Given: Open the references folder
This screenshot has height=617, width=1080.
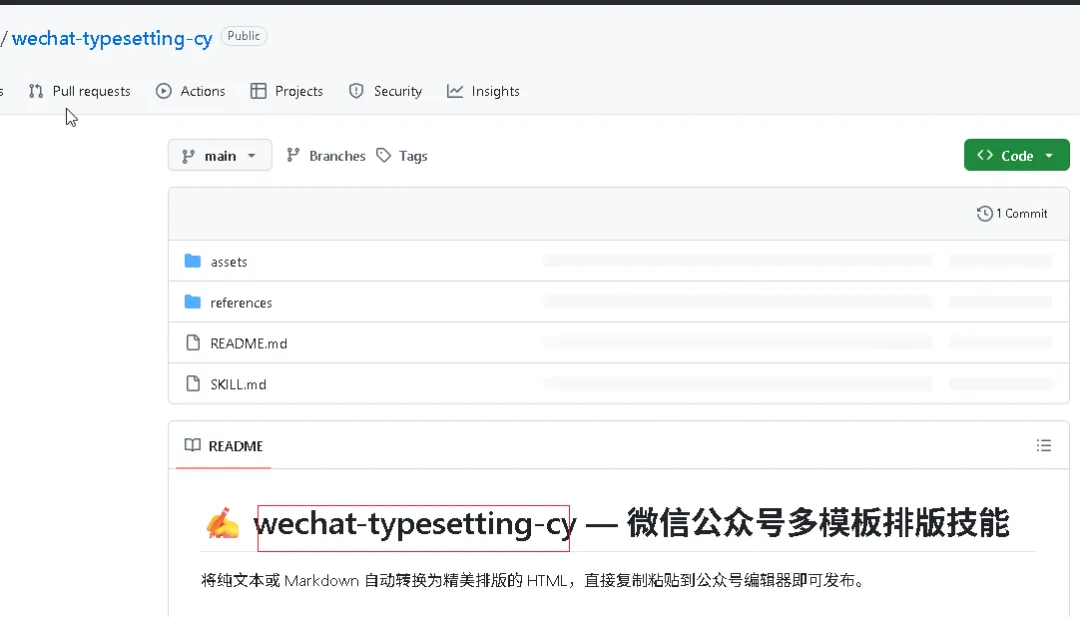Looking at the screenshot, I should click(x=241, y=302).
